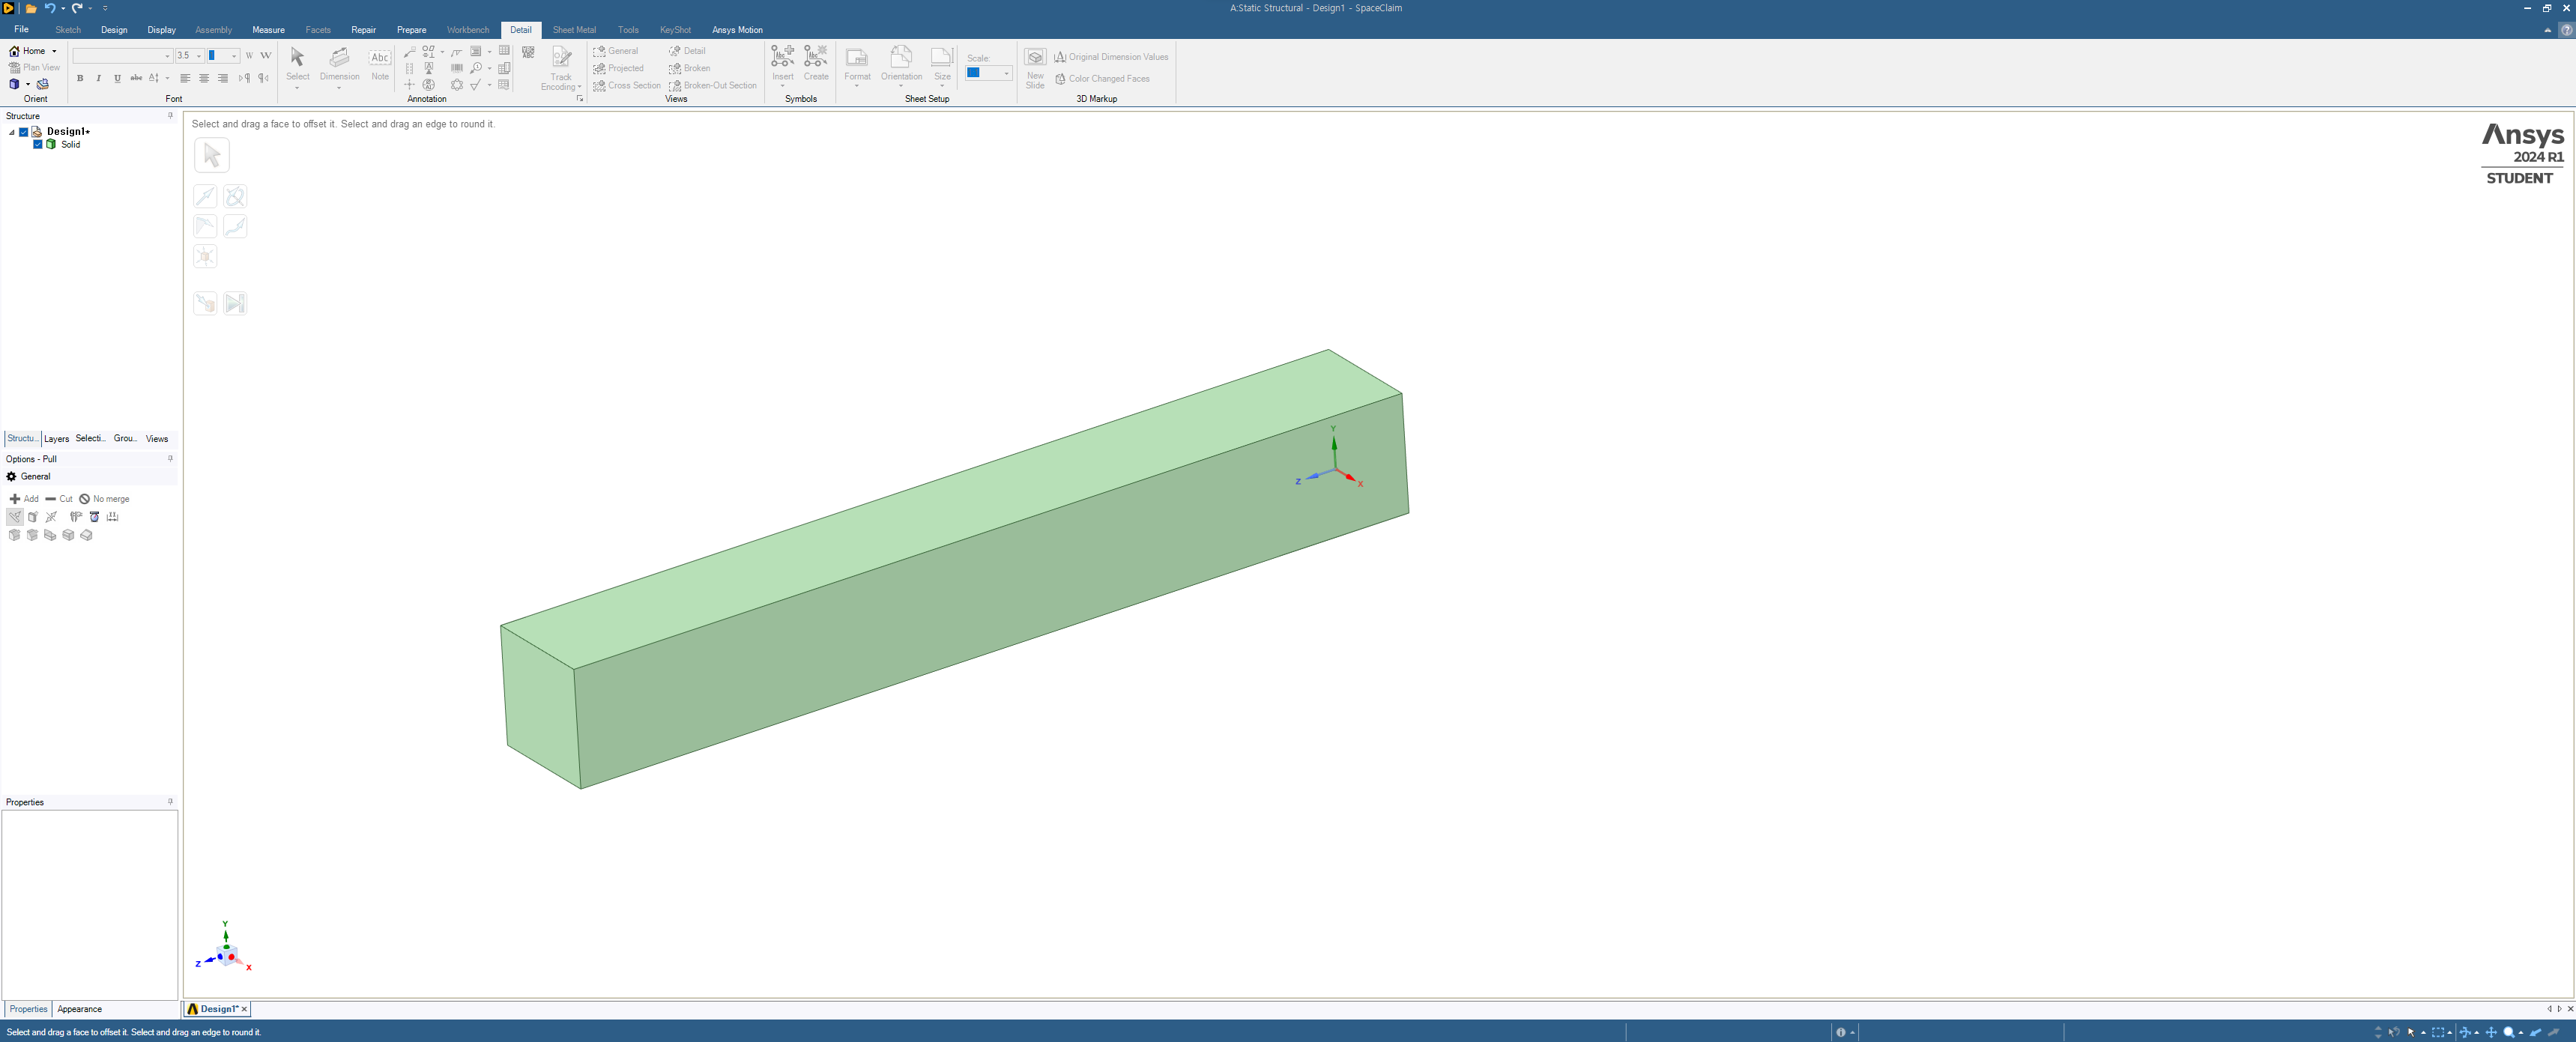Collapse the Design1 tree node

click(x=12, y=132)
